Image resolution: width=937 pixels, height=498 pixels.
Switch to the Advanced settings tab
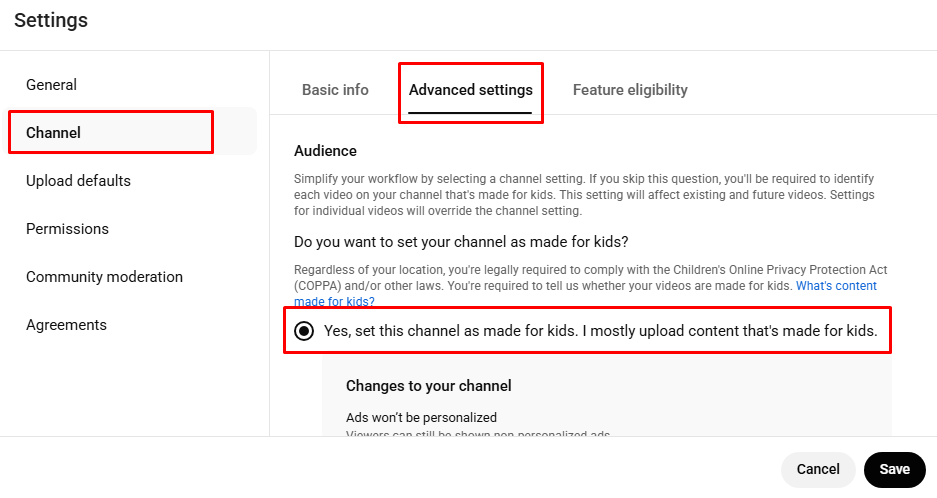(x=470, y=90)
